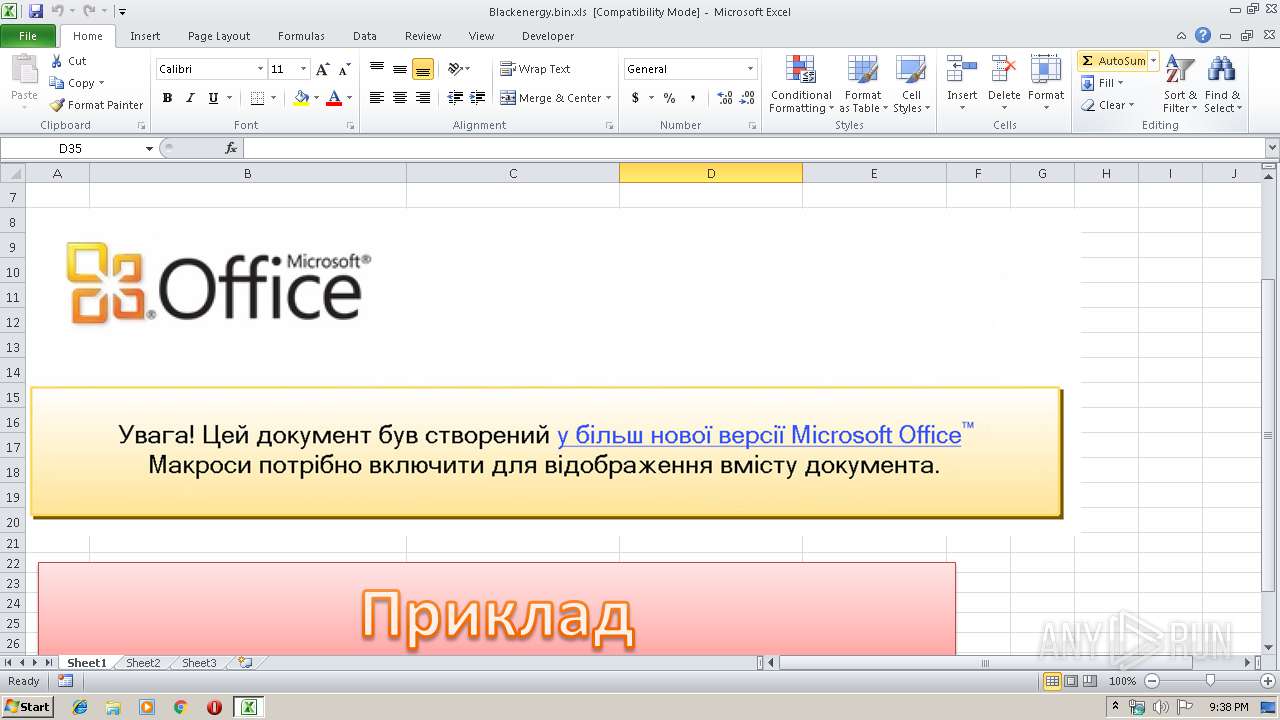Decrease font size with Shrink Font
The image size is (1280, 720).
tap(344, 69)
